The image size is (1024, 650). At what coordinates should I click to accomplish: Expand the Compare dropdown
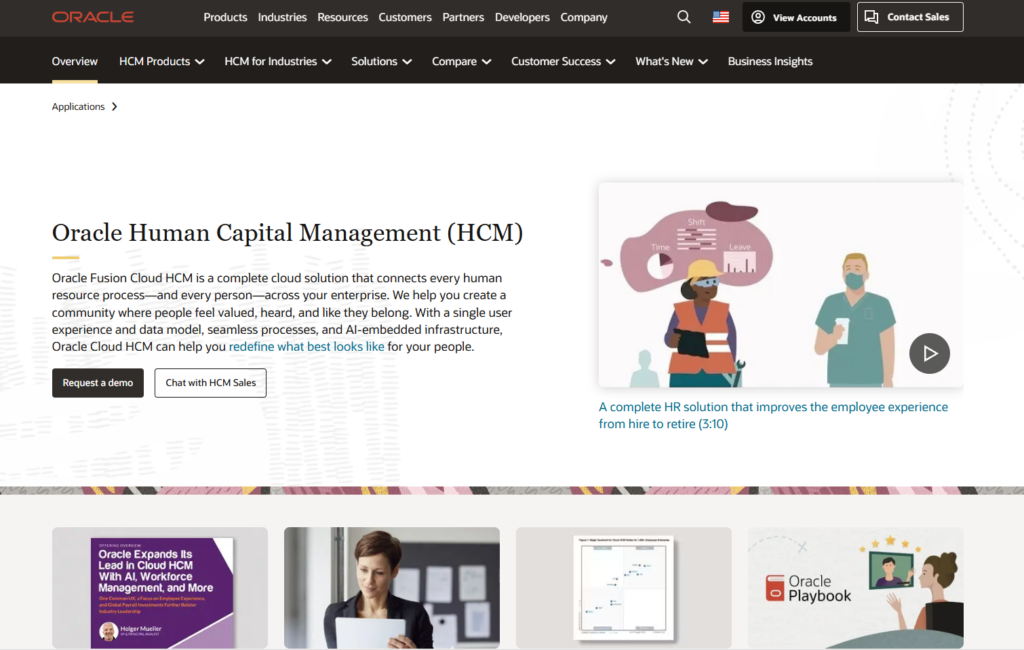pyautogui.click(x=461, y=61)
